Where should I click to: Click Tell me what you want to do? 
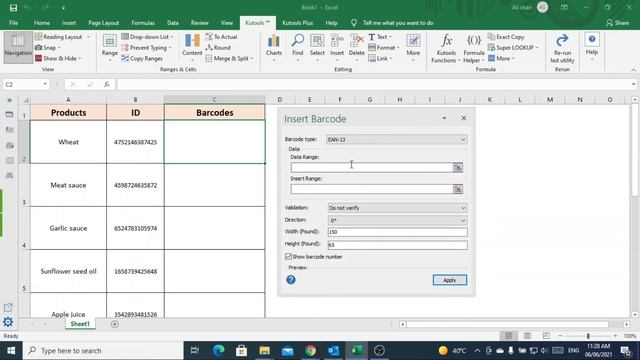click(398, 23)
